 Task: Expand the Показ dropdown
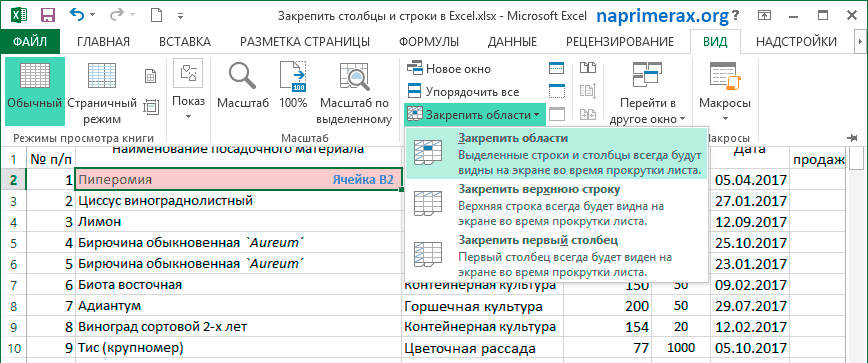(188, 91)
